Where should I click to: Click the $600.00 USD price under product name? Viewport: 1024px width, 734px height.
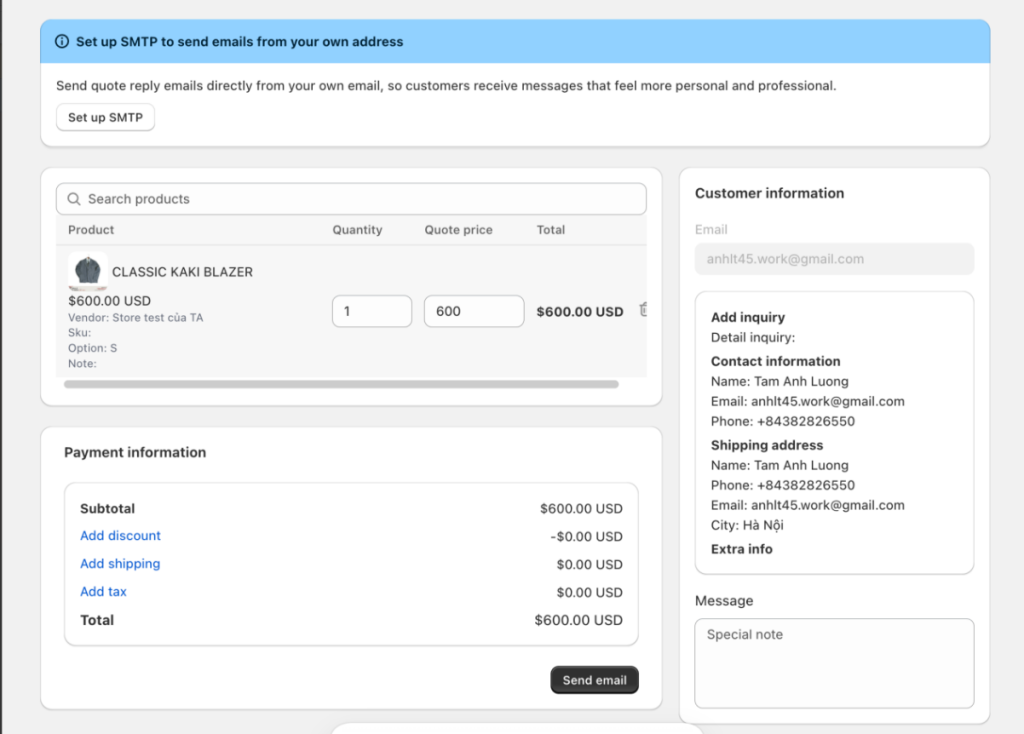click(x=109, y=301)
